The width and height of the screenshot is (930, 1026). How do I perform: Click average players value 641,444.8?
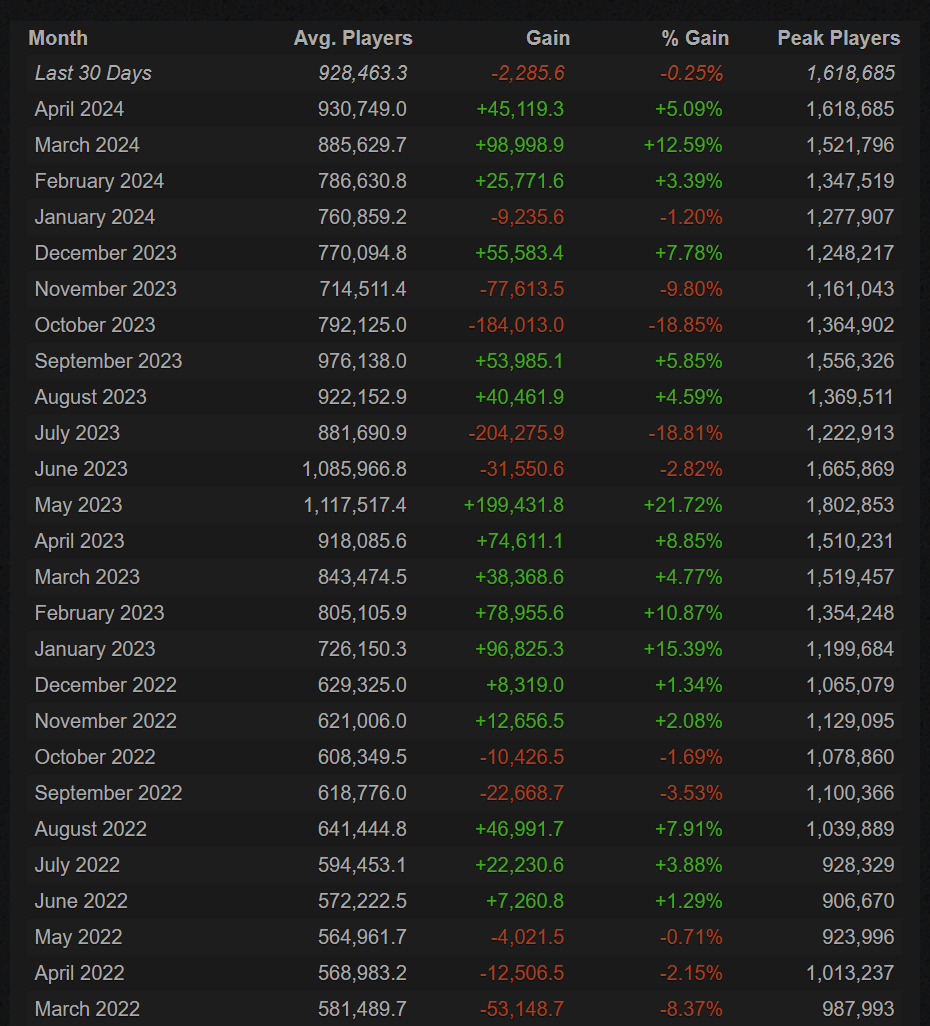coord(363,829)
